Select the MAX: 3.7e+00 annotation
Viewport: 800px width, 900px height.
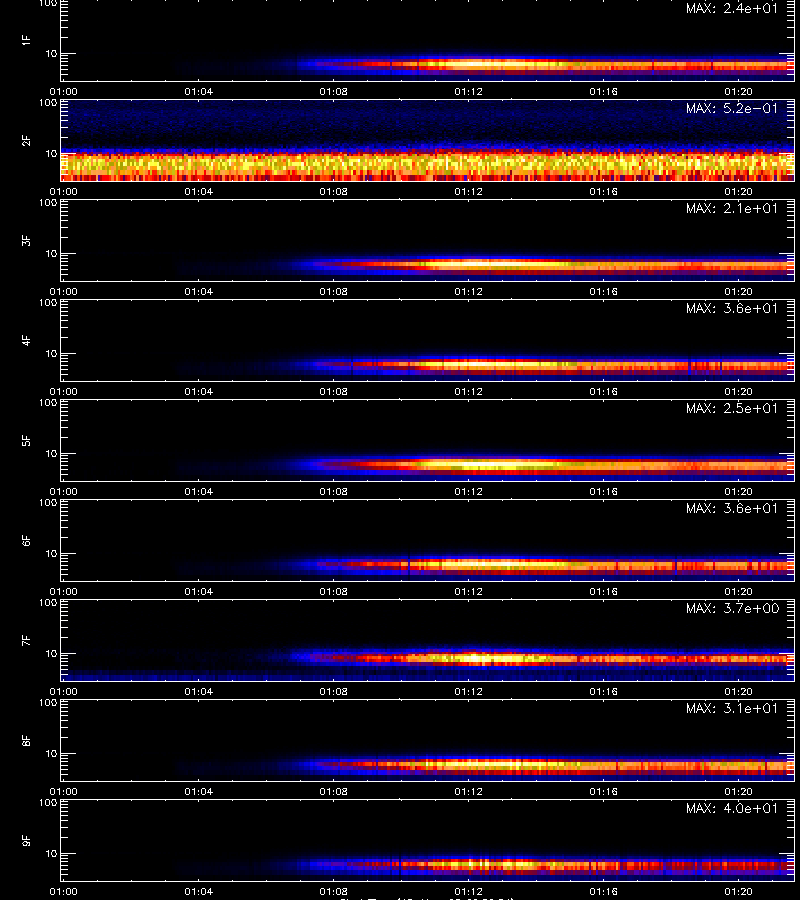(732, 608)
